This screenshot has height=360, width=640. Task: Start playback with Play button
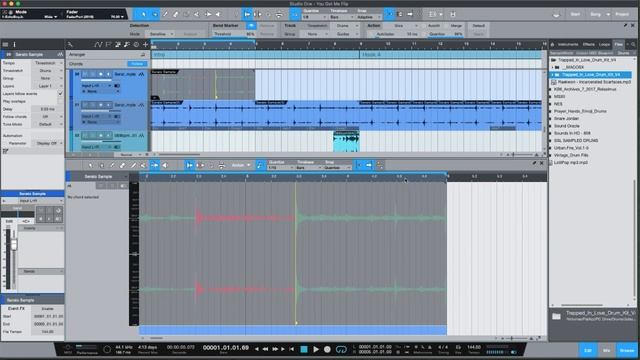tap(316, 349)
